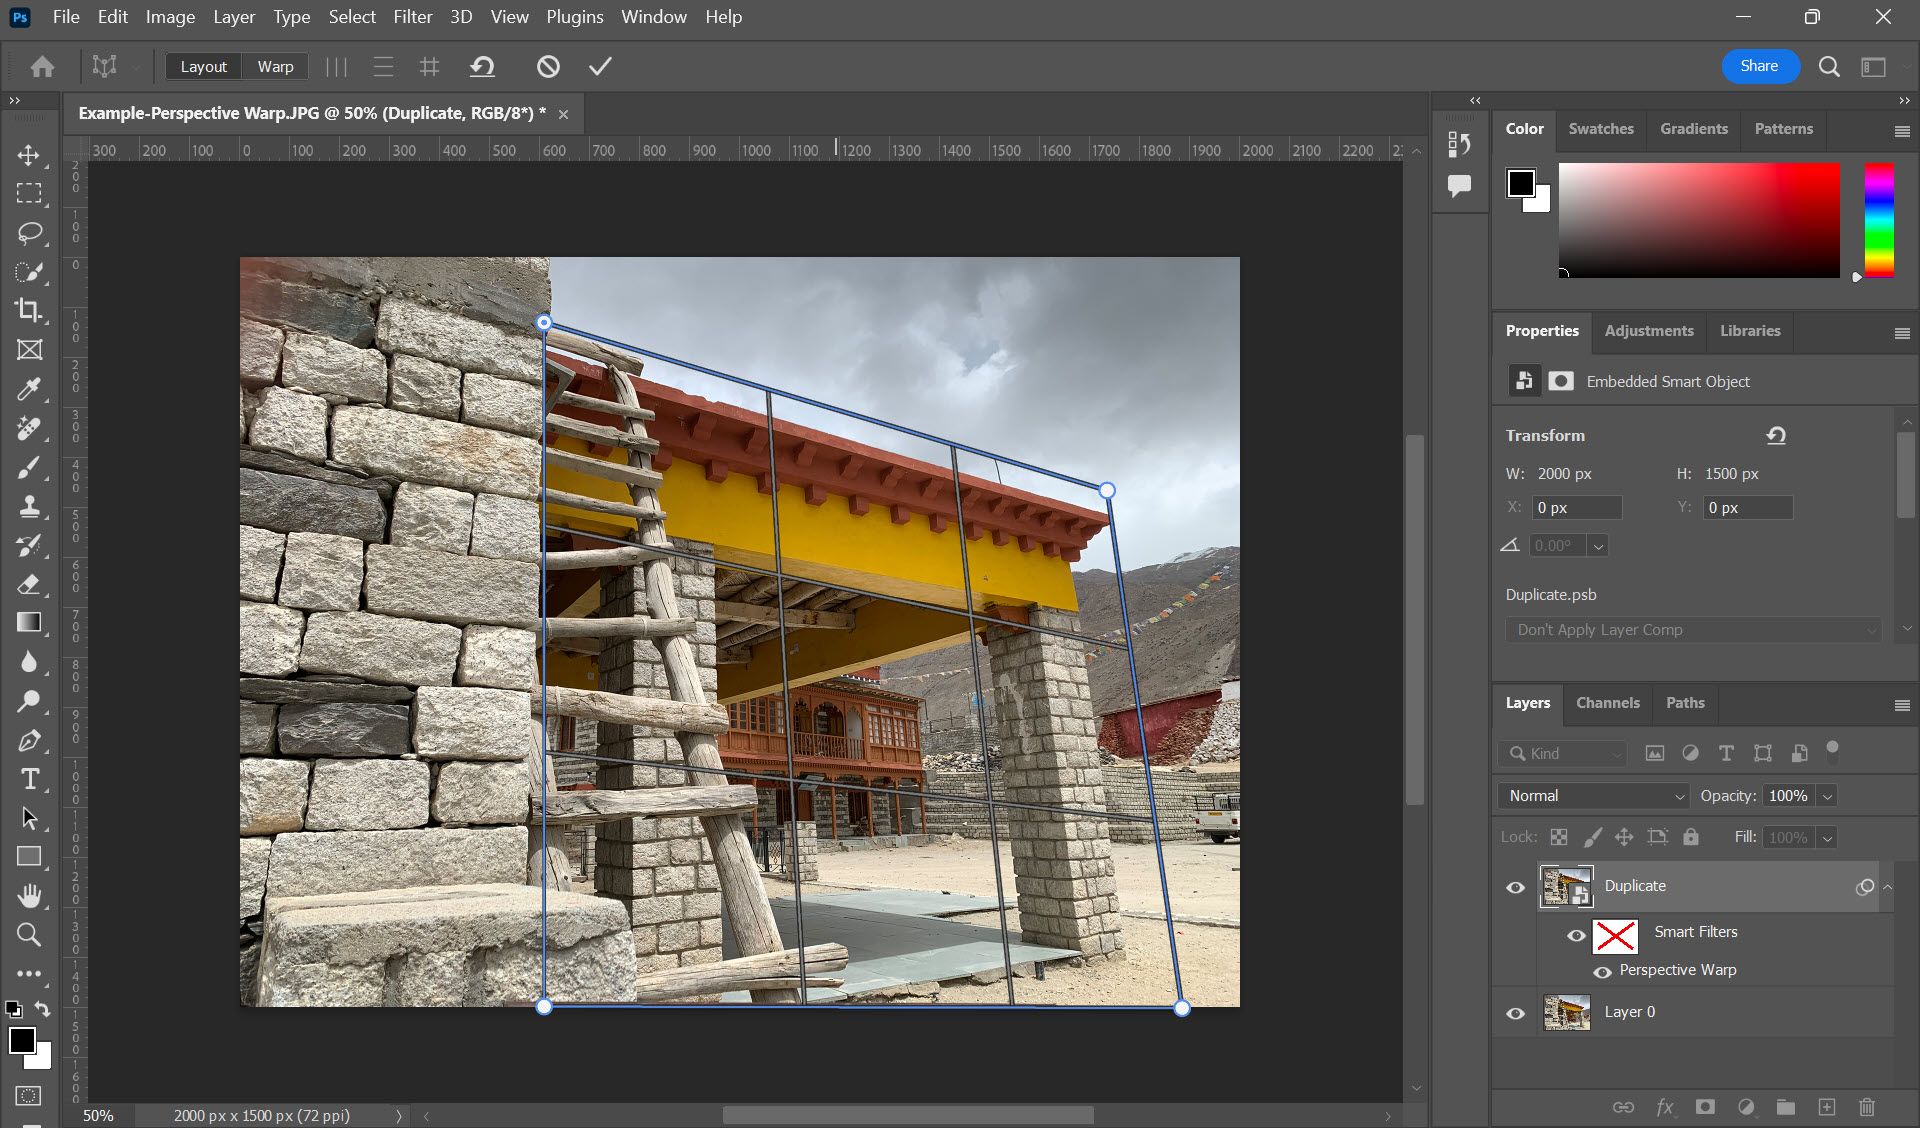Select the Lasso tool
The image size is (1920, 1128).
29,233
